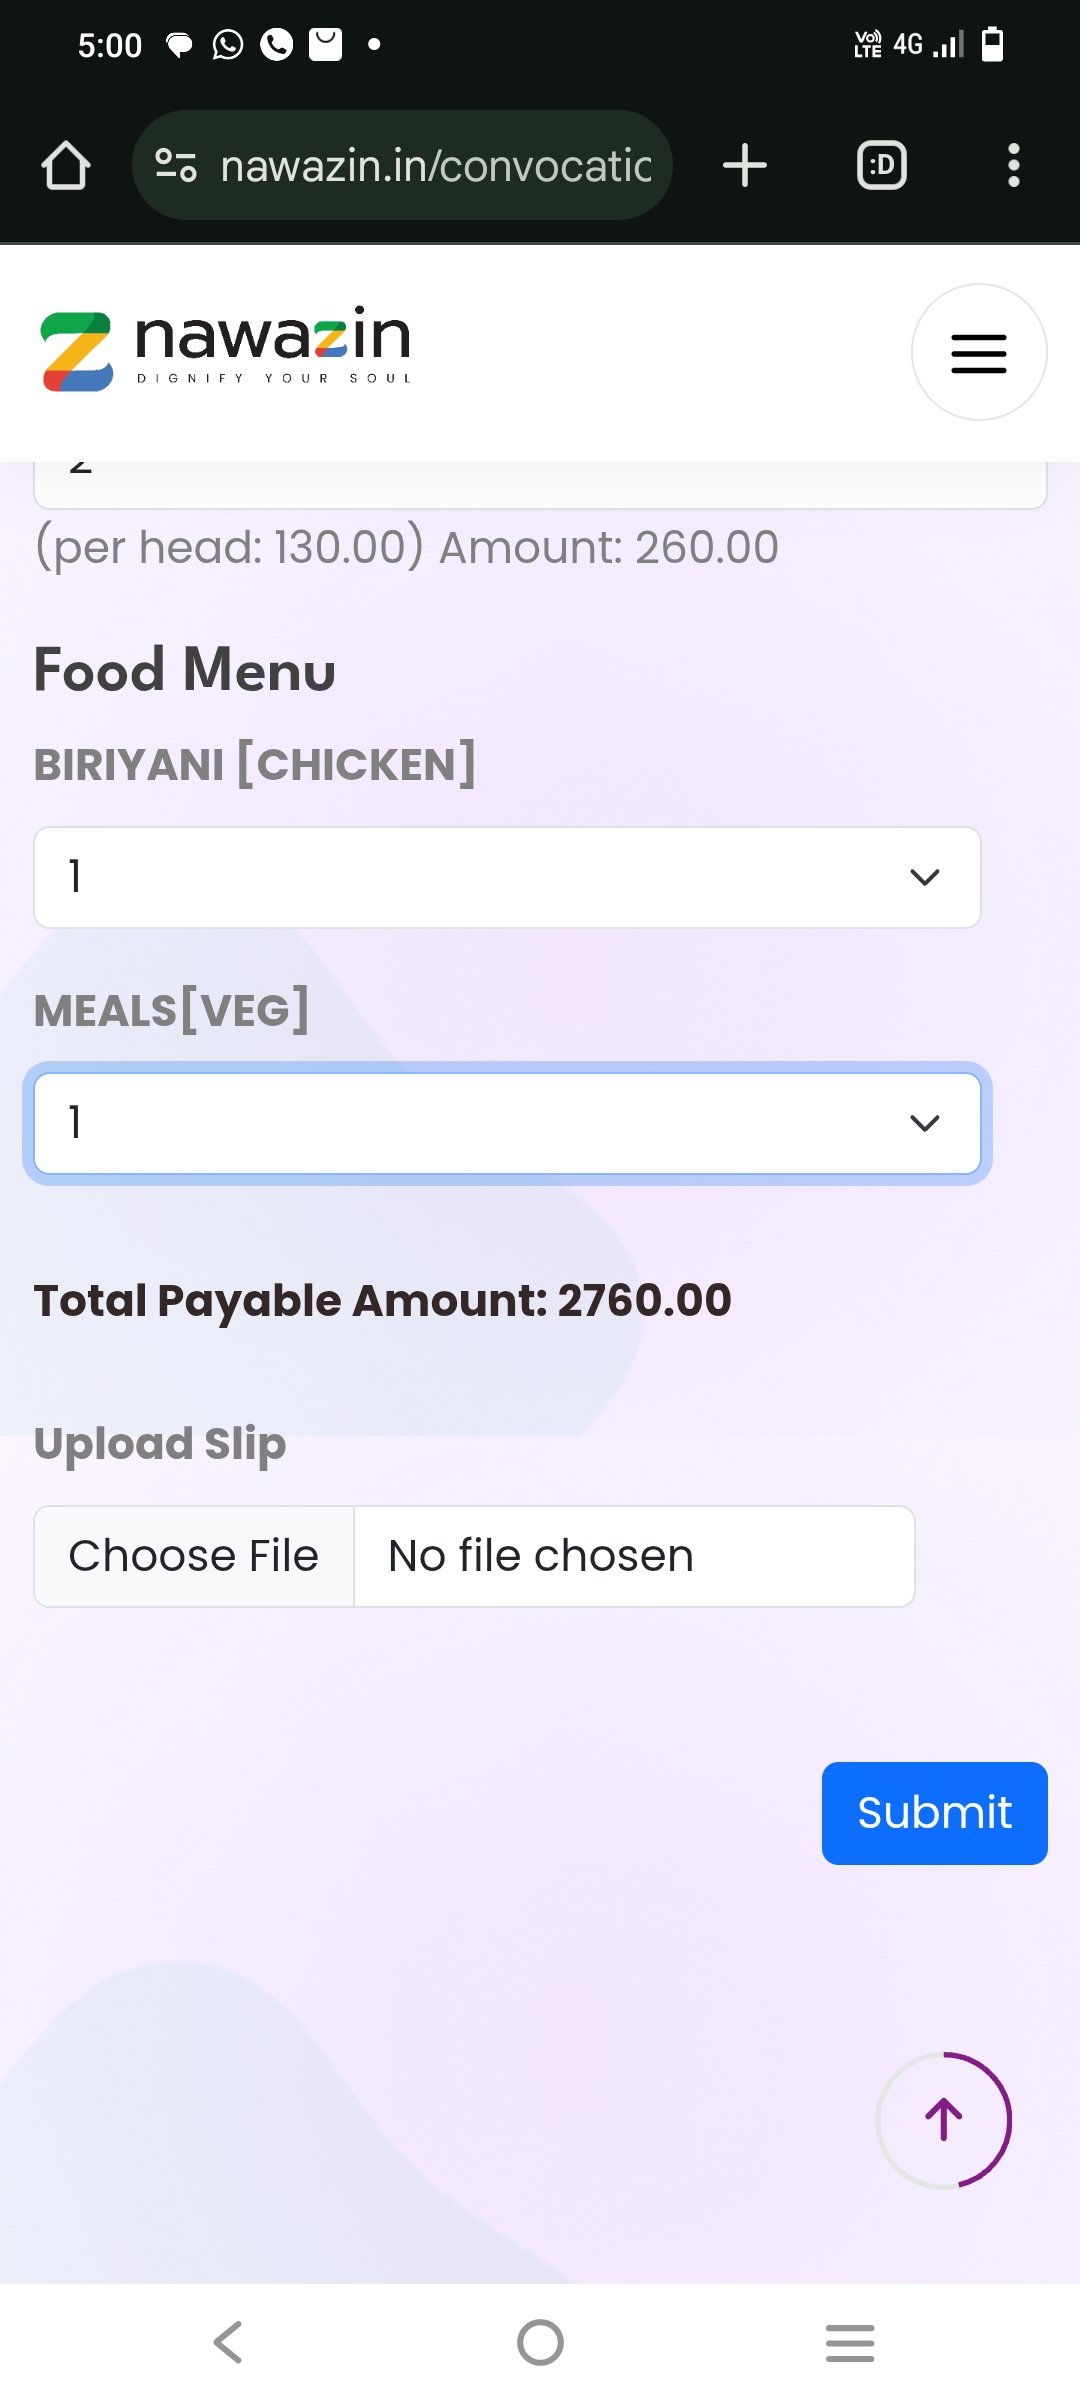
Task: Tap the WhatsApp notification icon in status bar
Action: (228, 45)
